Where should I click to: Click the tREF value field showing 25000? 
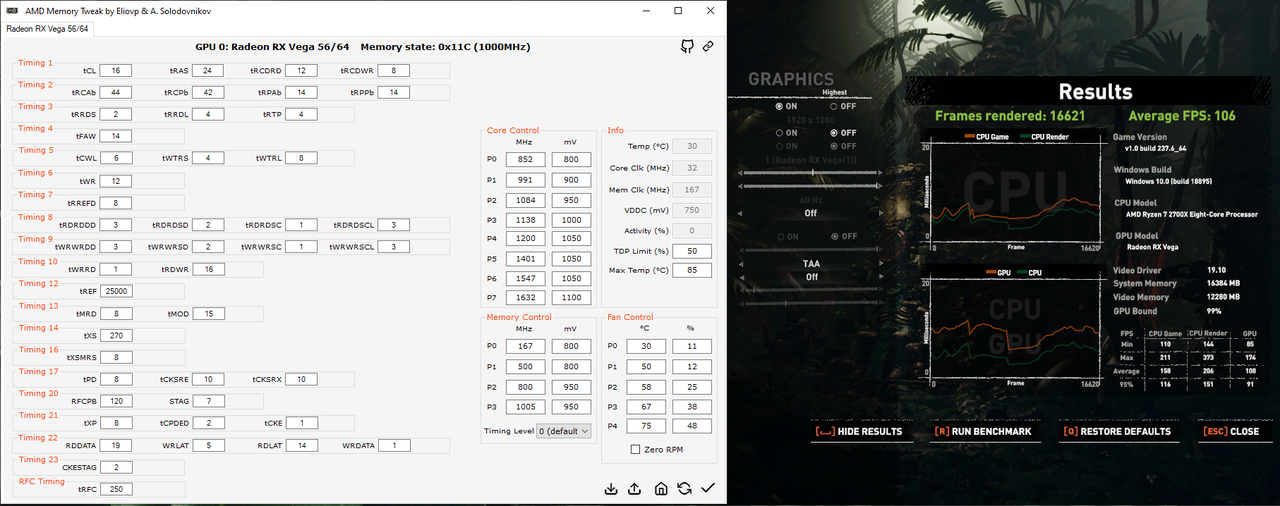116,291
